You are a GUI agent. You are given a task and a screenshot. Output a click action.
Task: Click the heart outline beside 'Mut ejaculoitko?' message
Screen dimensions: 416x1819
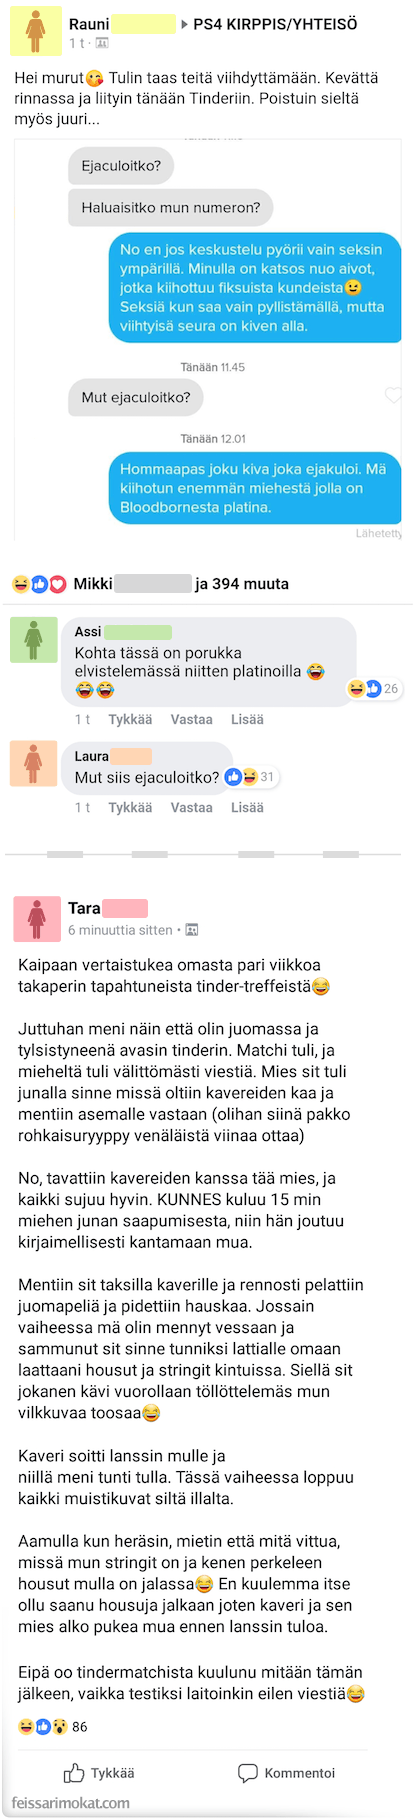[x=394, y=396]
